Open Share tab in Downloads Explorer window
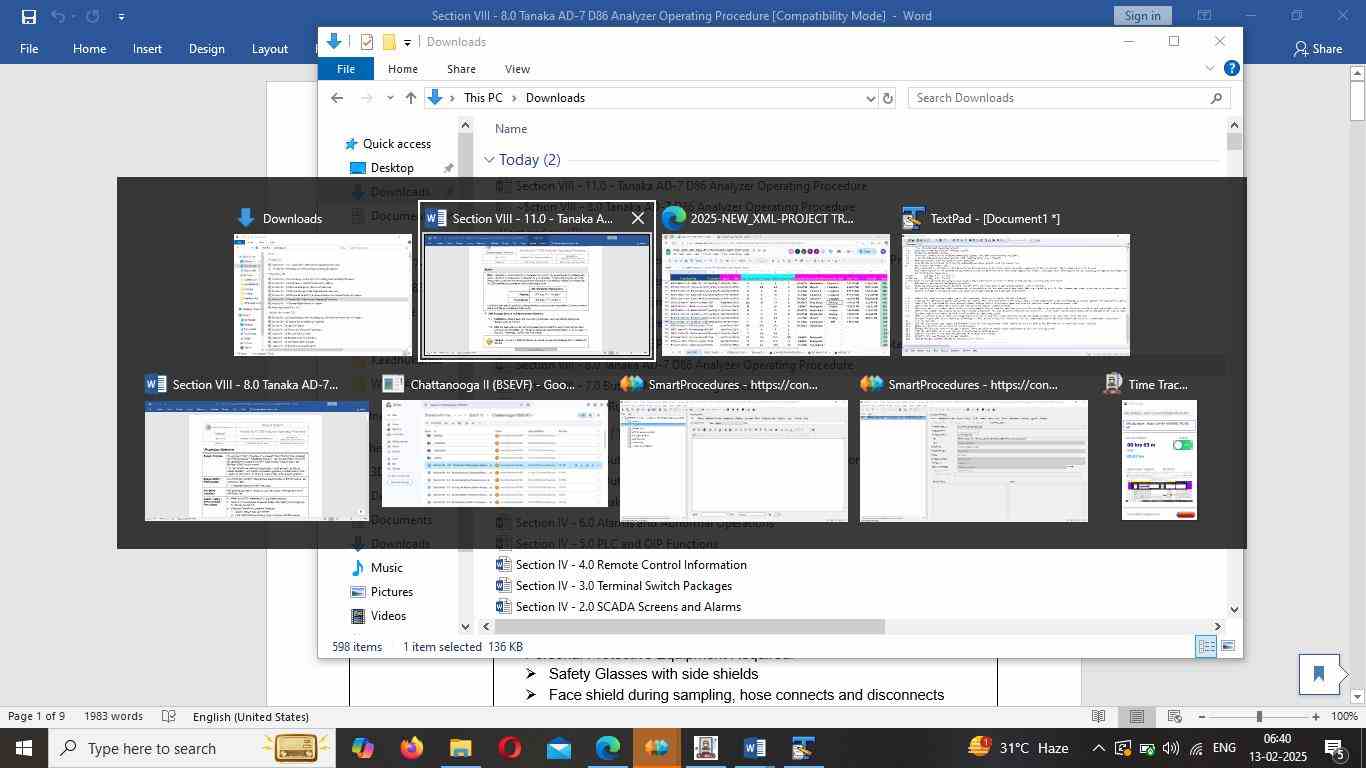This screenshot has width=1366, height=768. 461,69
